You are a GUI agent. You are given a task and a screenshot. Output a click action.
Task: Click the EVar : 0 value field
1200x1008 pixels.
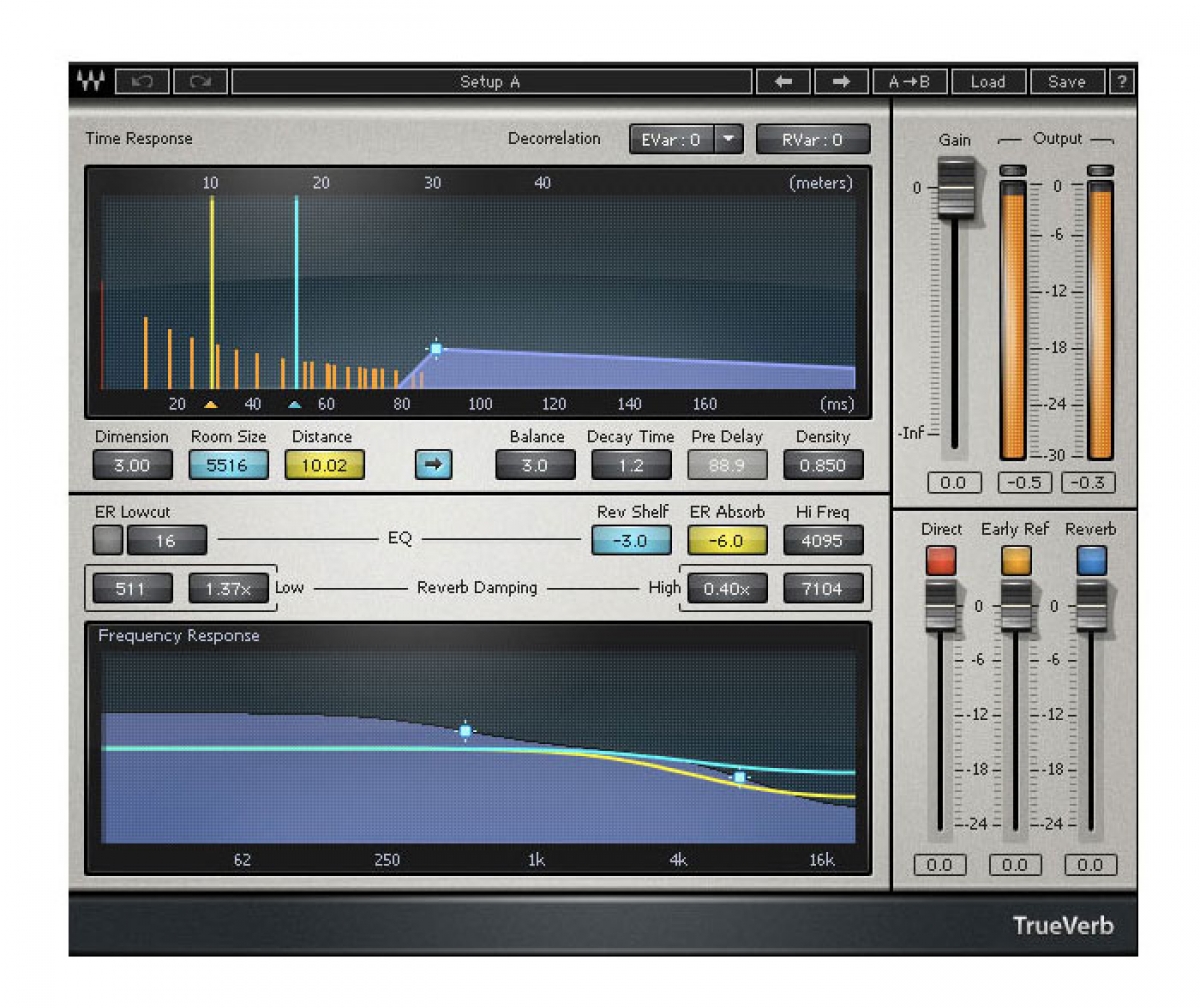point(672,140)
